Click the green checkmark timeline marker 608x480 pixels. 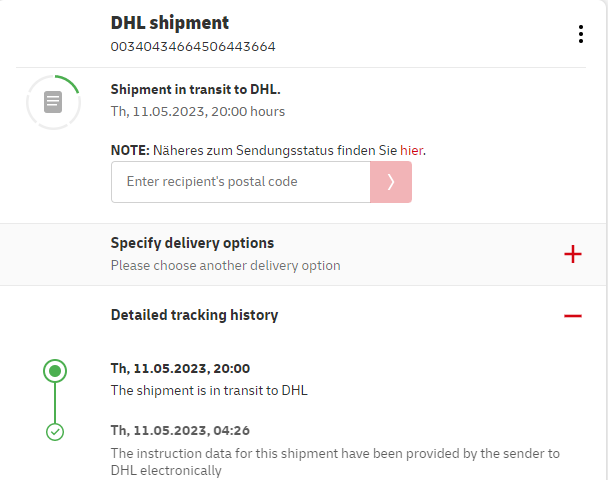point(56,432)
